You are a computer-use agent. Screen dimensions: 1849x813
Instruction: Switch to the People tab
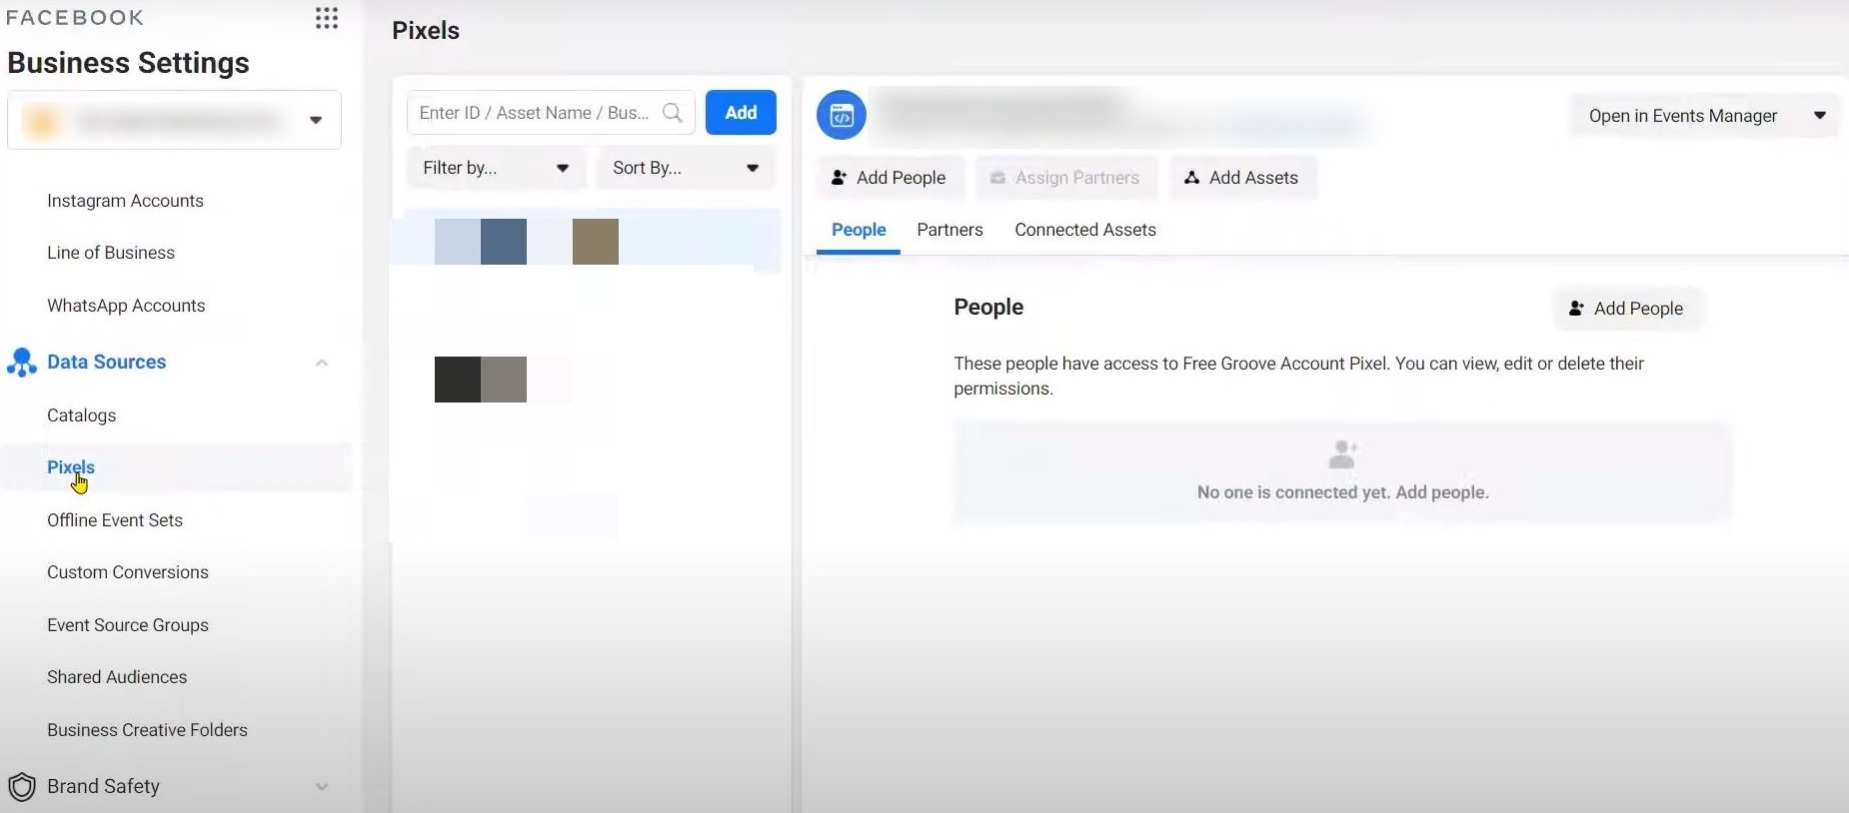coord(858,230)
